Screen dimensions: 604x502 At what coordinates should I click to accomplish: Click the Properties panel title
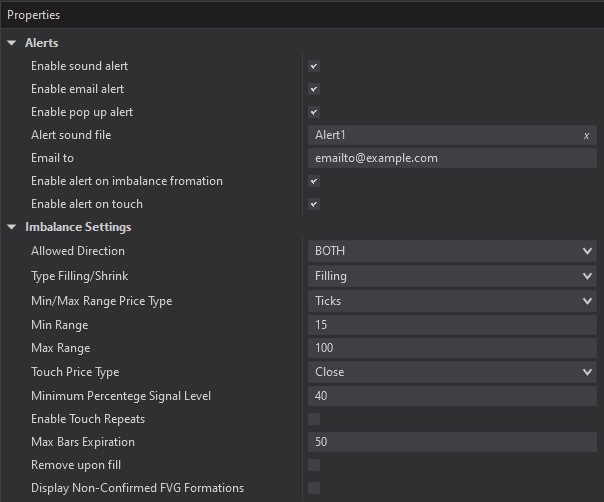[34, 15]
